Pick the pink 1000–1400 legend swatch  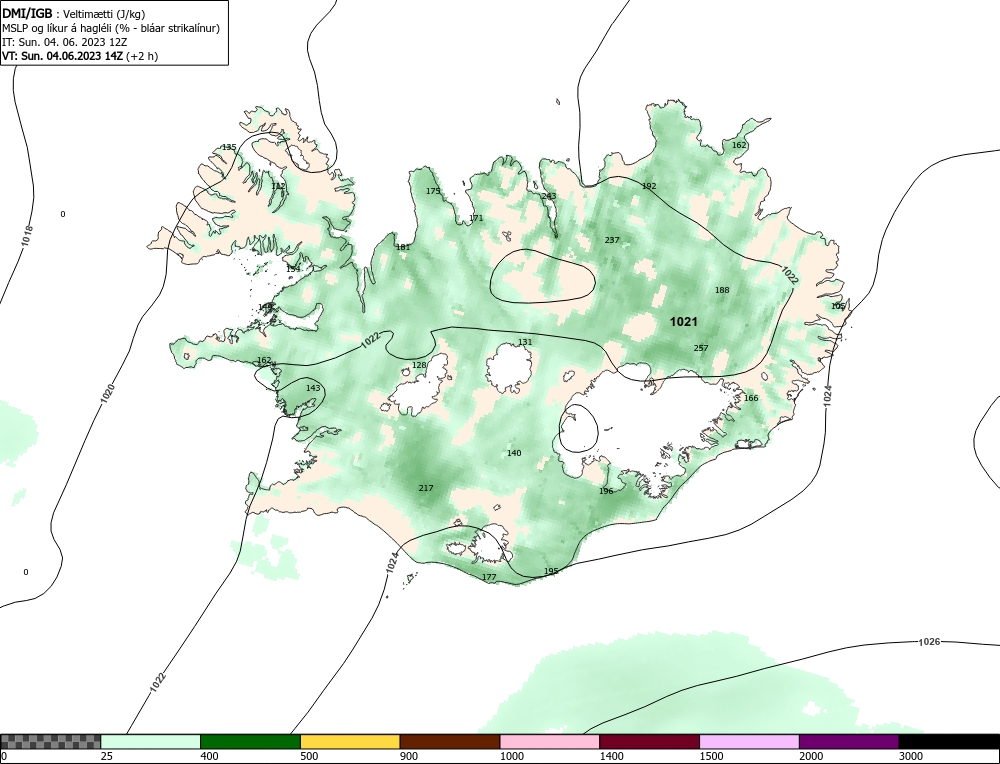coord(550,742)
